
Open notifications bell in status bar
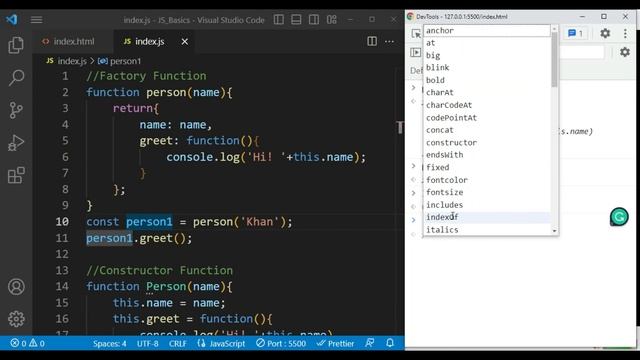pyautogui.click(x=390, y=343)
